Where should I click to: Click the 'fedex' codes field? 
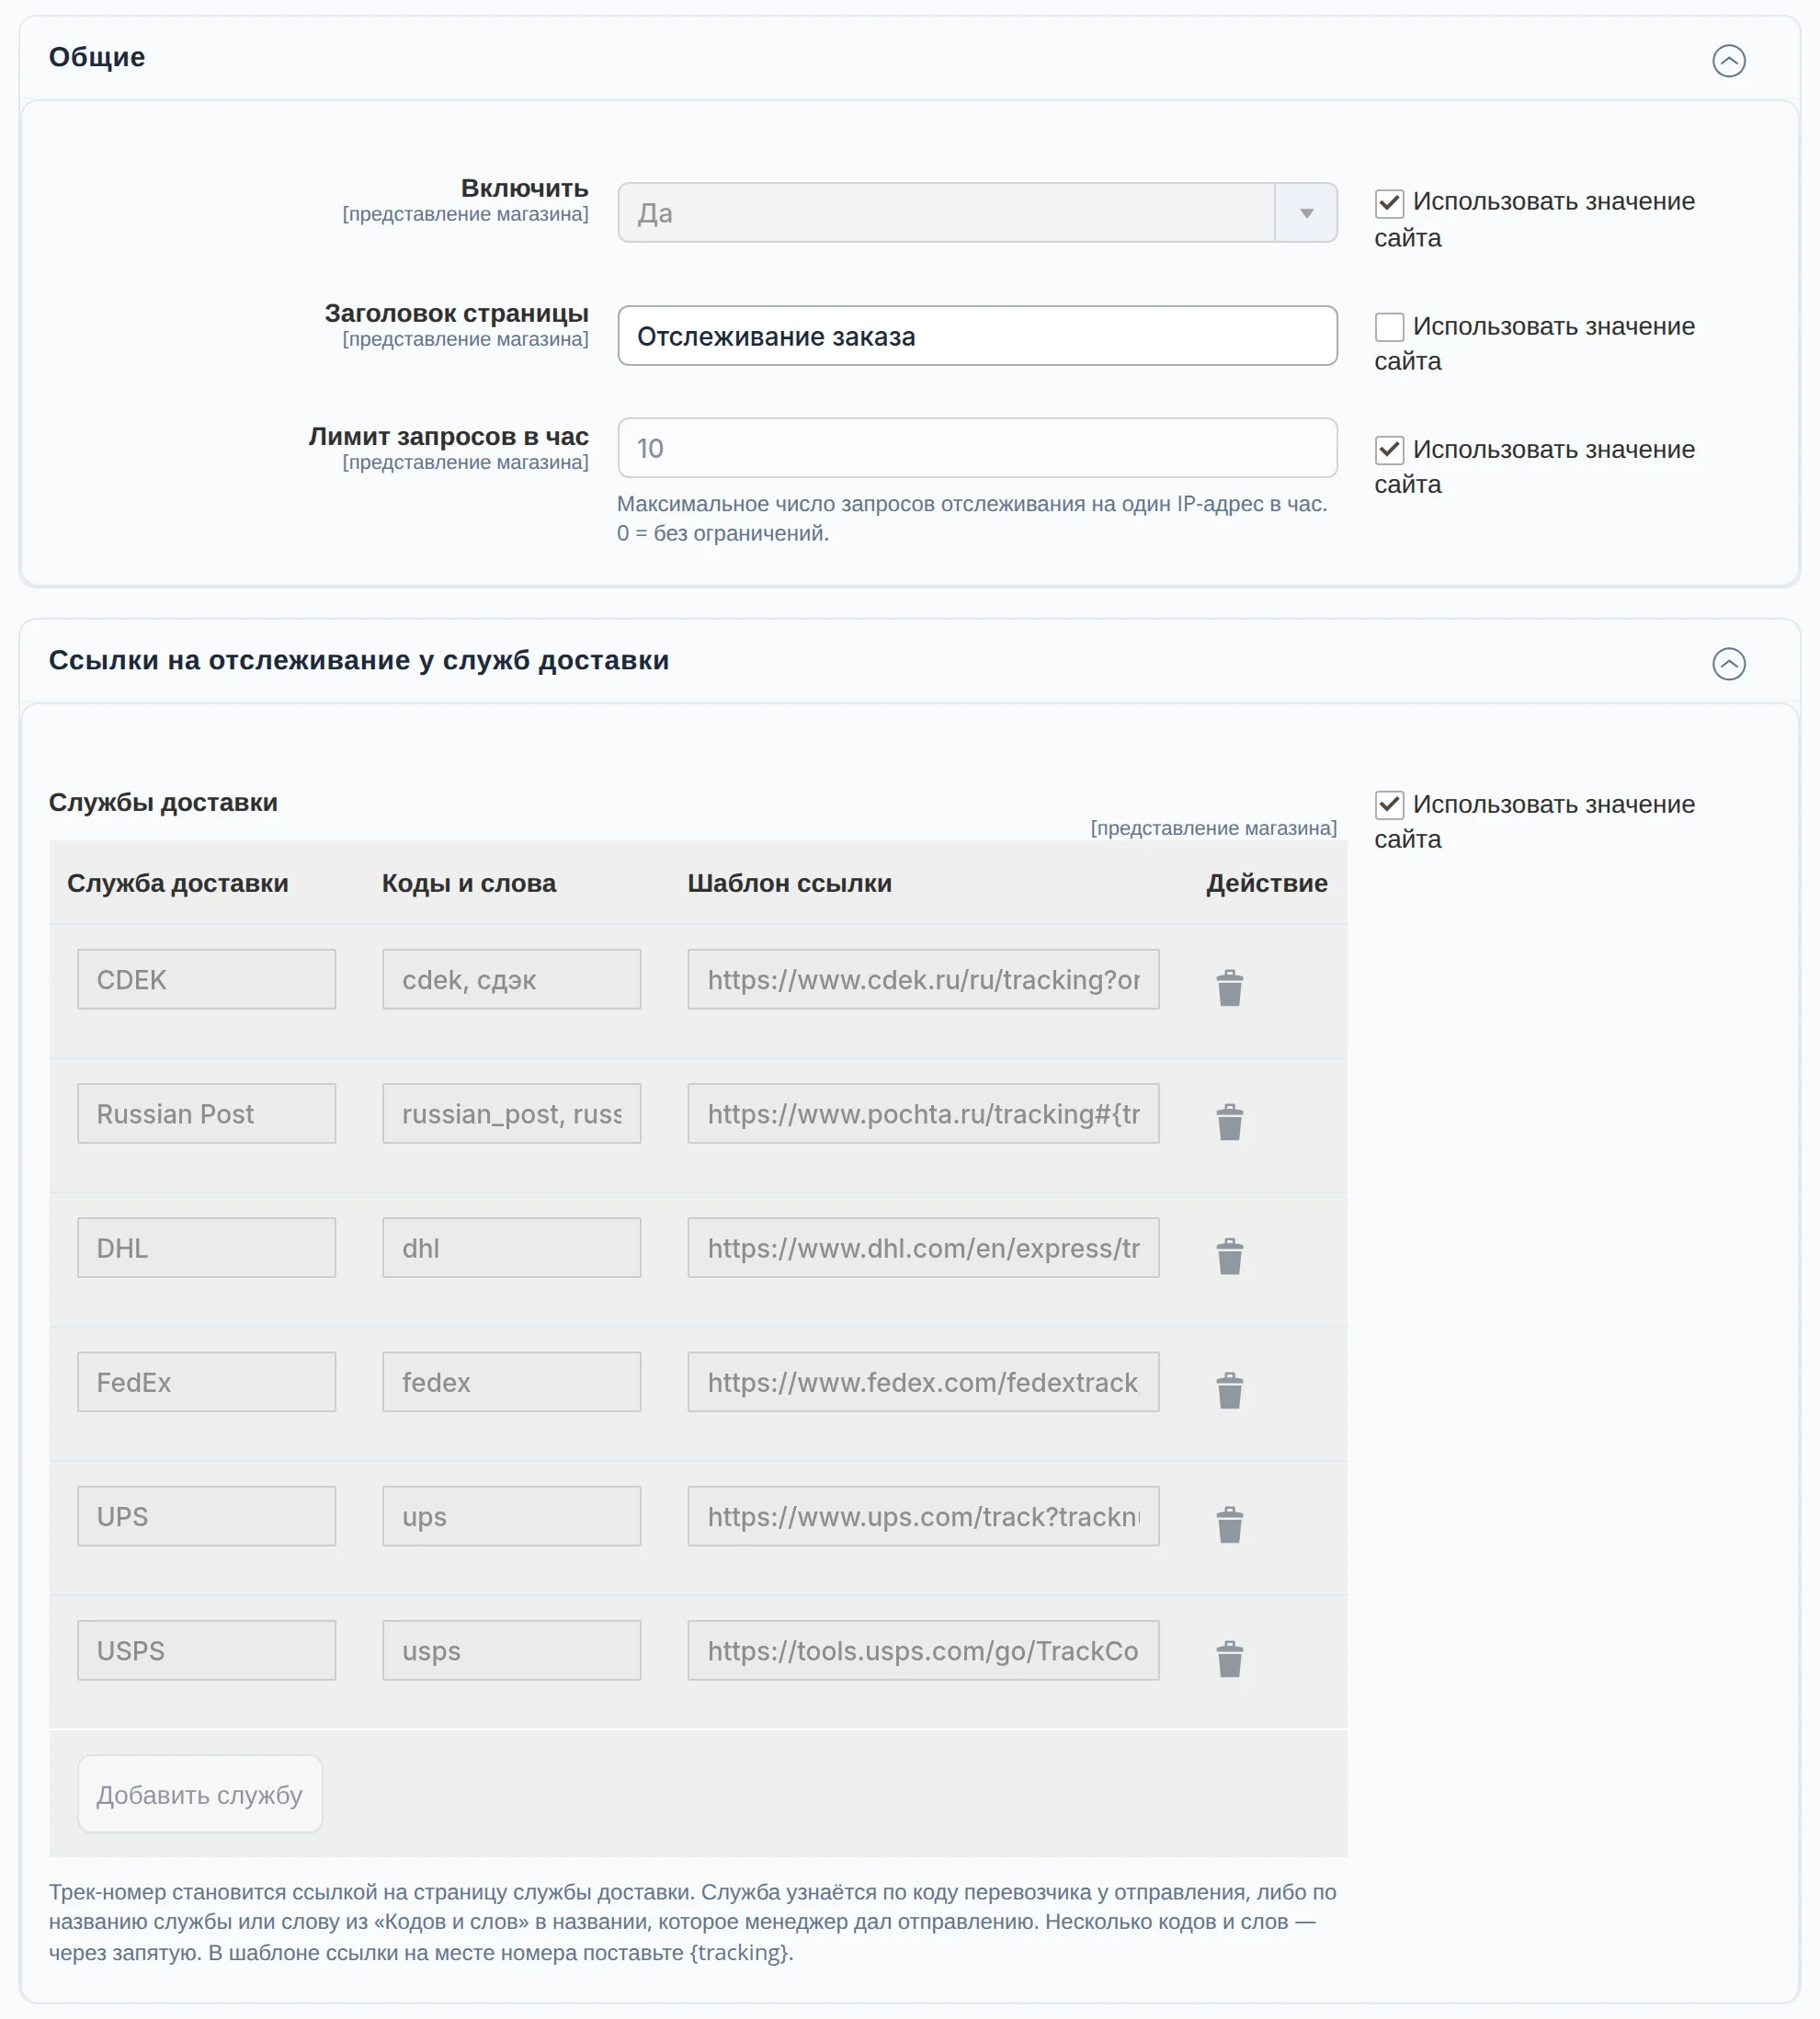tap(511, 1381)
